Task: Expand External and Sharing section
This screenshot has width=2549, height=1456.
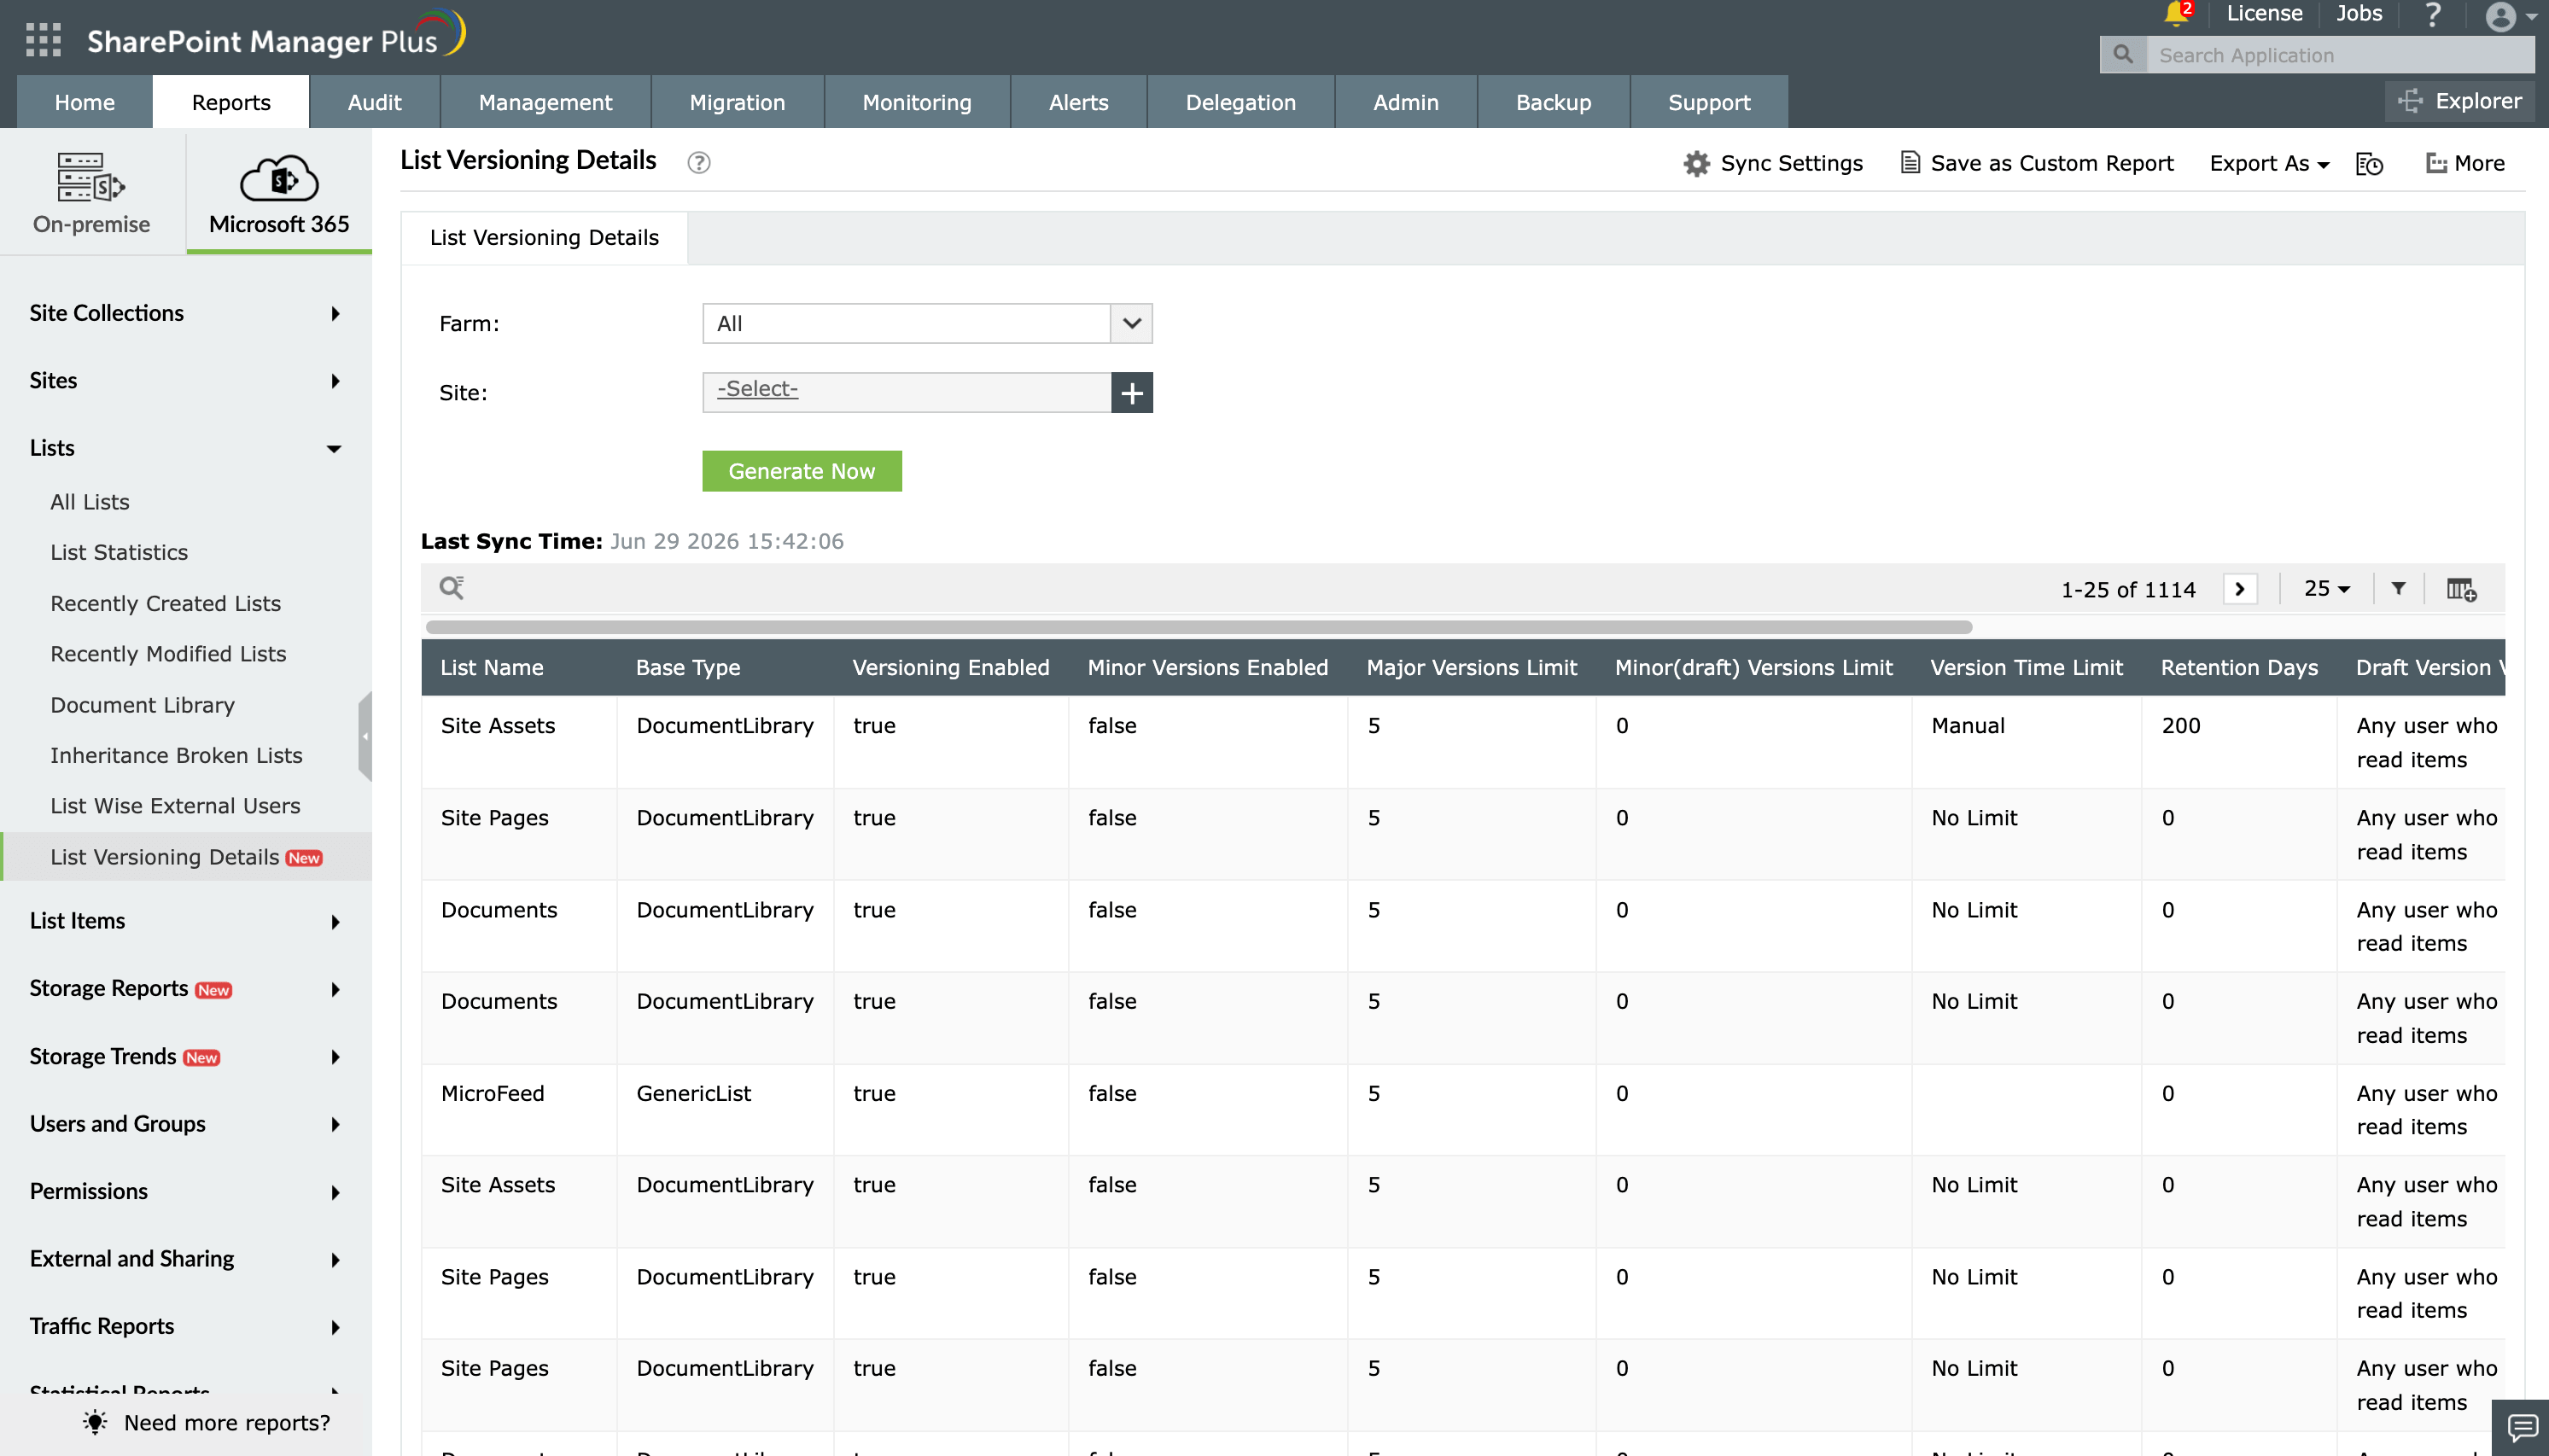Action: (186, 1258)
